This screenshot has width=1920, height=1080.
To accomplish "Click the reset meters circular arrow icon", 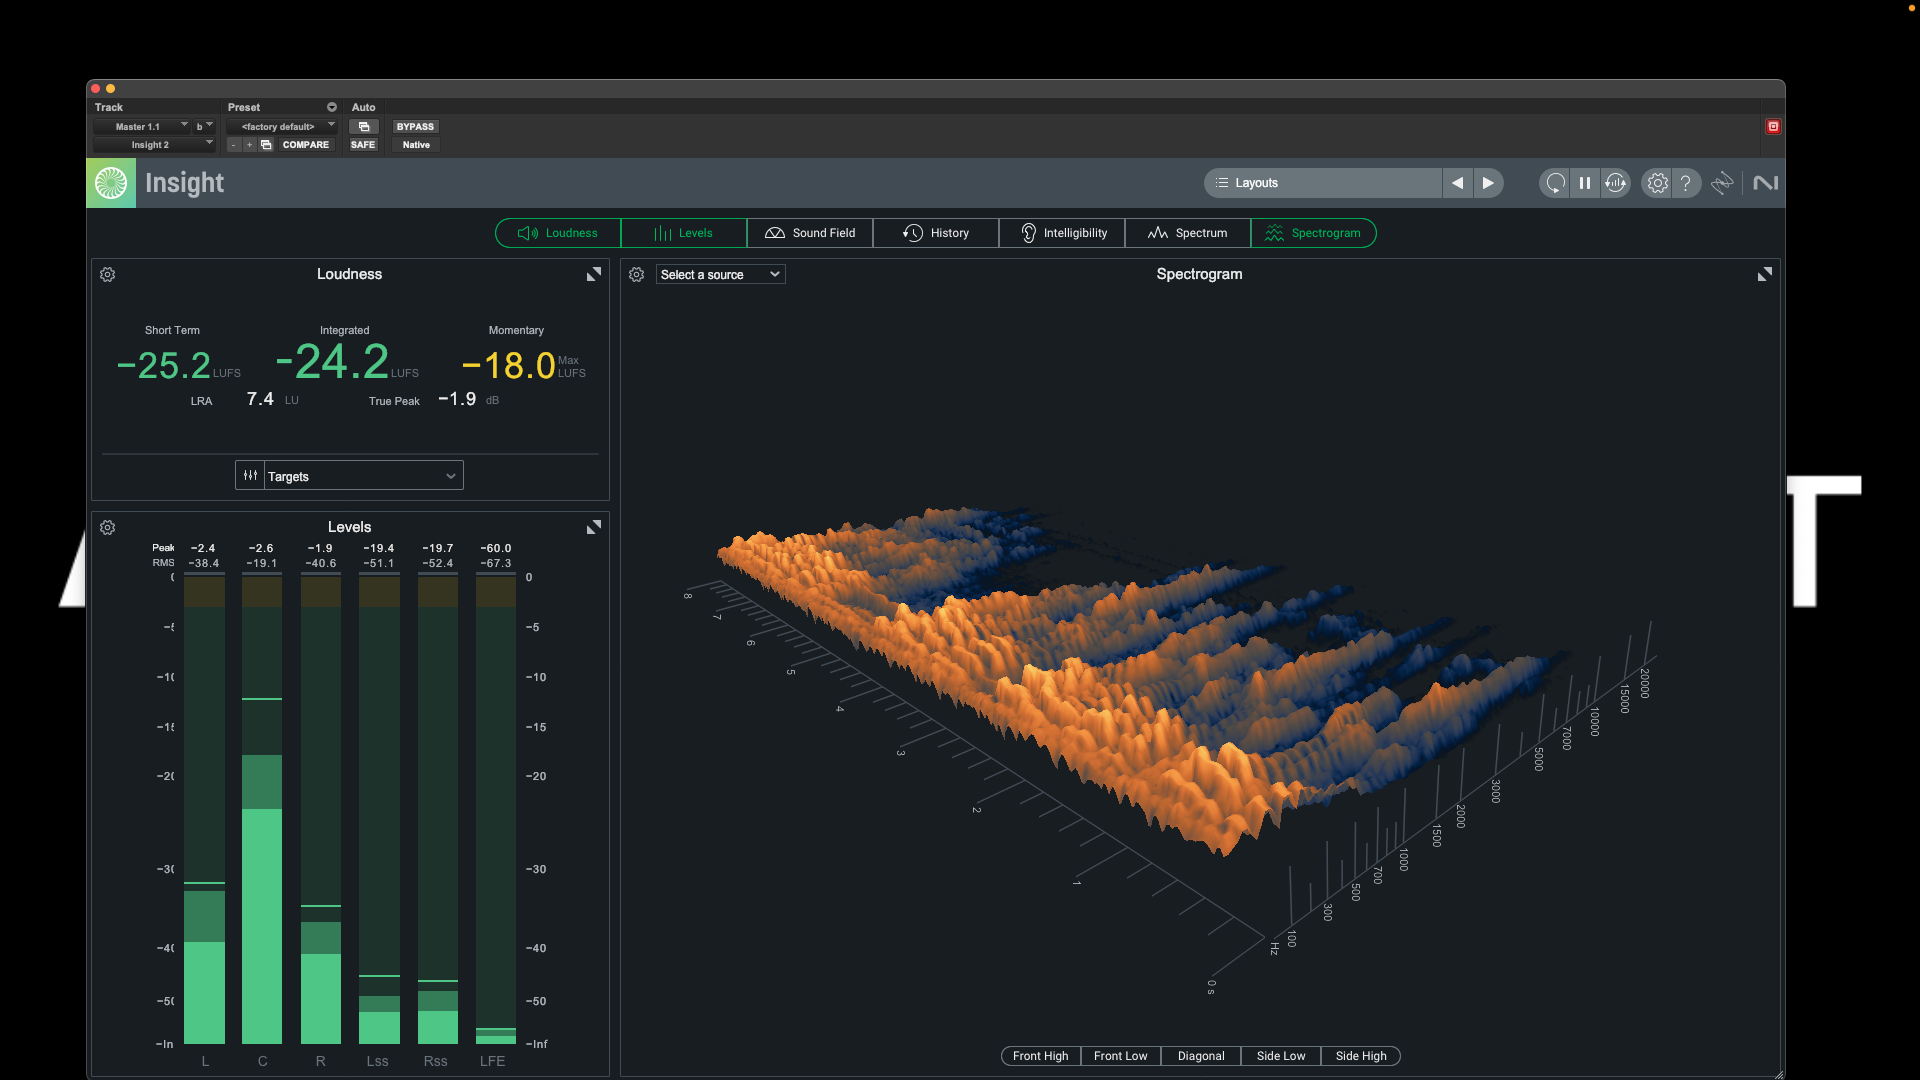I will point(1554,183).
